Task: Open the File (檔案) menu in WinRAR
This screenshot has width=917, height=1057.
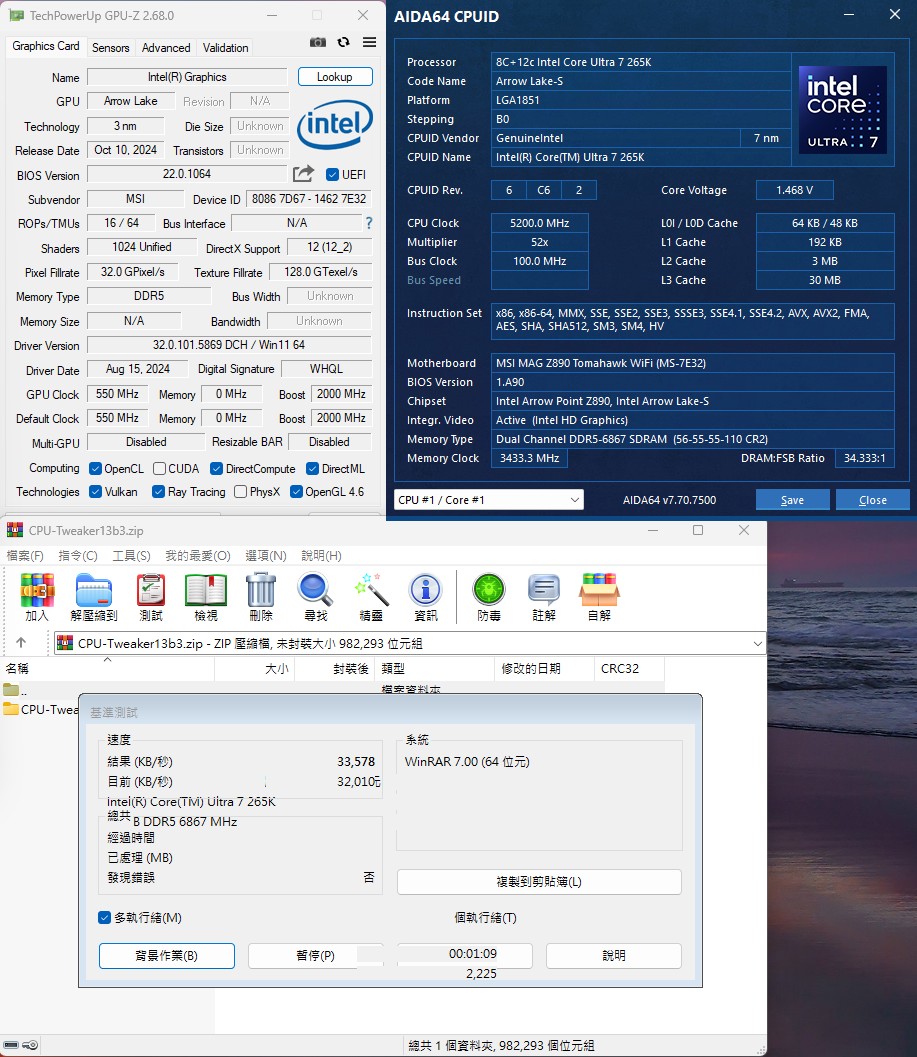Action: [x=25, y=555]
